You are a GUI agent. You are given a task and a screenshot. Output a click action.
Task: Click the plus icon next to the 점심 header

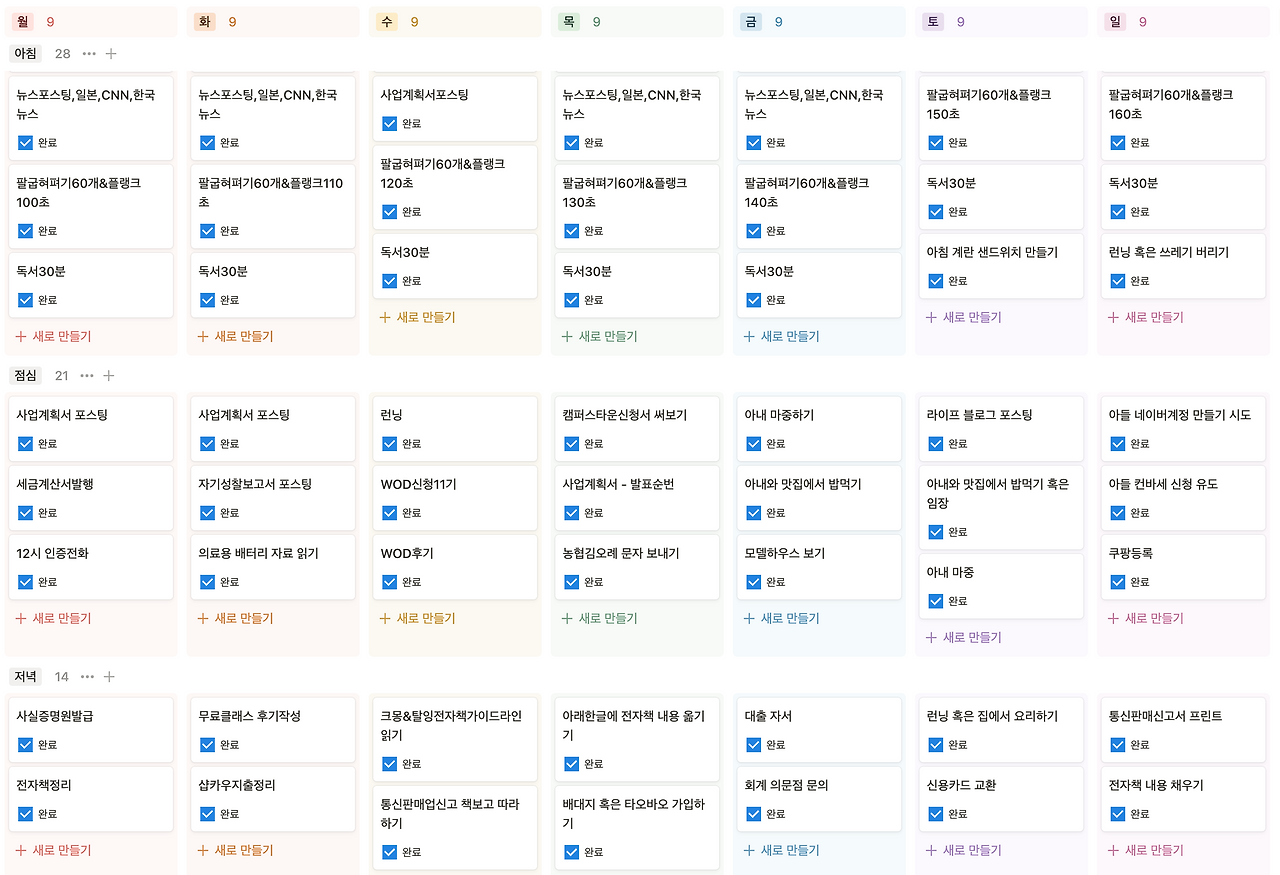pos(109,375)
